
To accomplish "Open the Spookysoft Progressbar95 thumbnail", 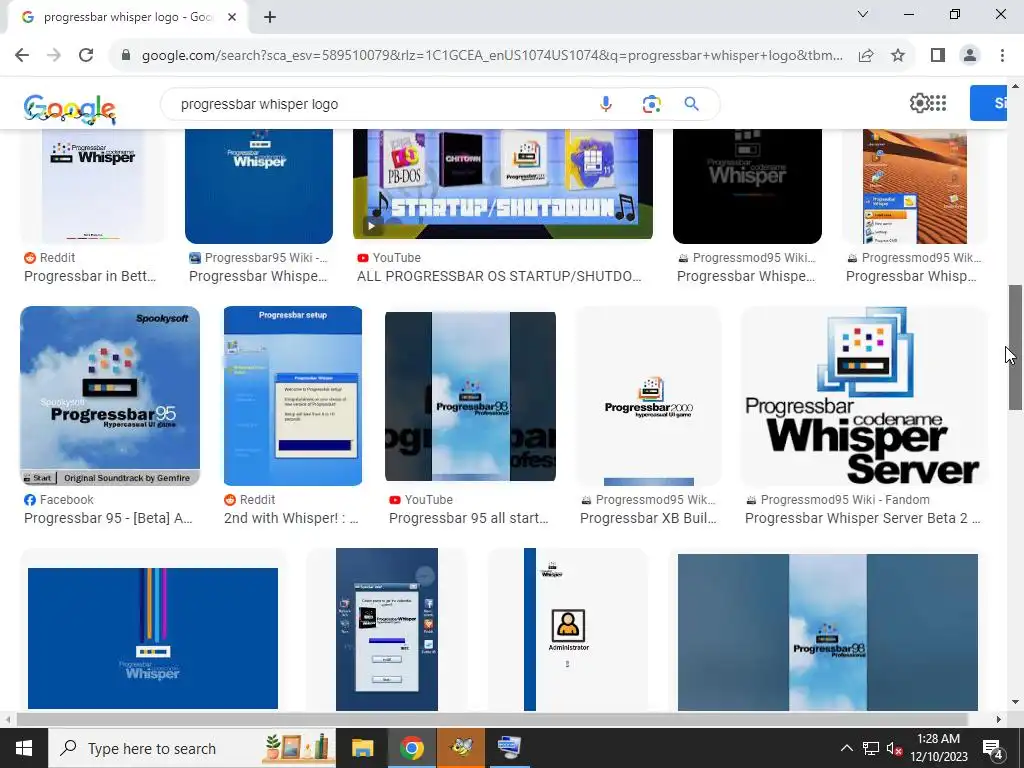I will point(110,396).
